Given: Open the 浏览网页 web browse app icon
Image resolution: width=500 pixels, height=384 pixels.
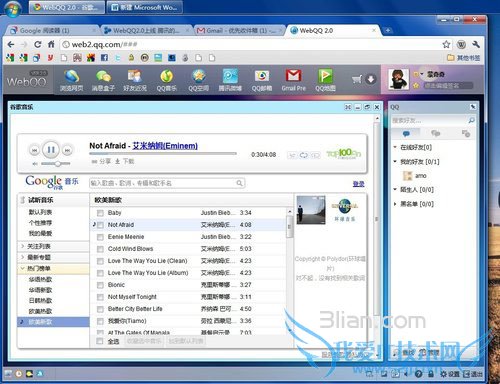Looking at the screenshot, I should [x=72, y=81].
